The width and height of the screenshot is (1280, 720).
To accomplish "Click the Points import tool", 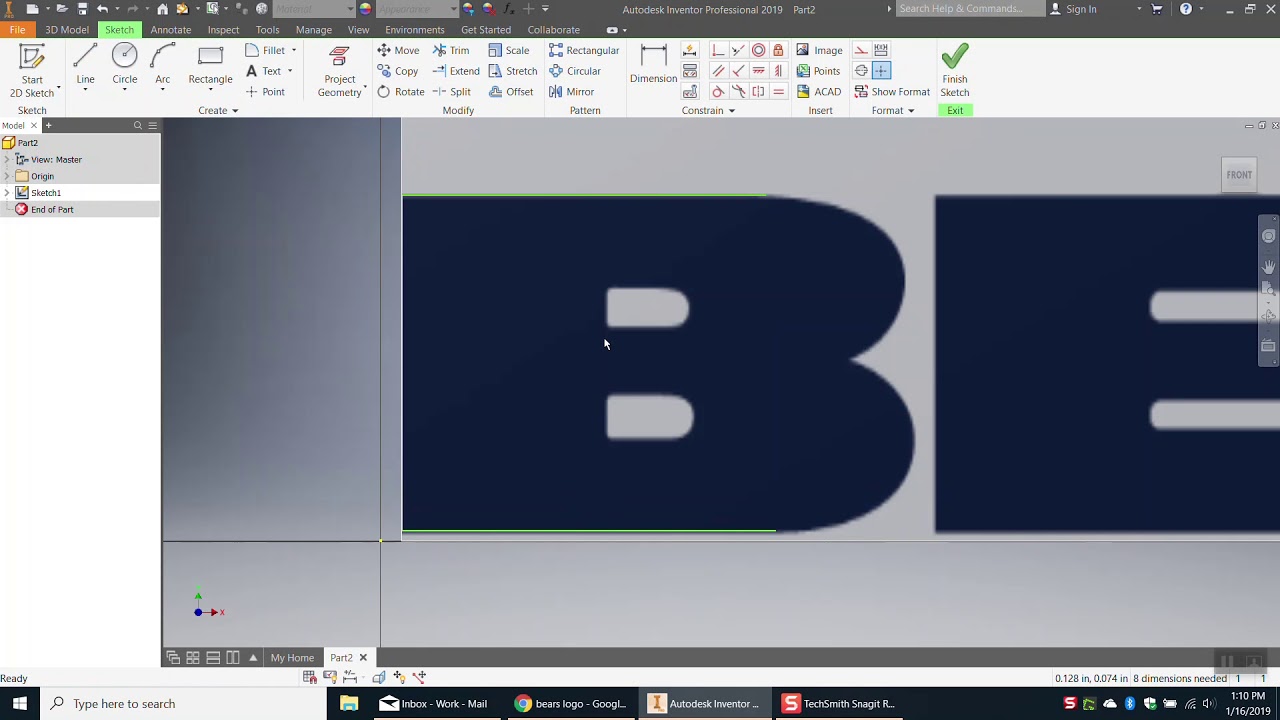I will [x=818, y=71].
